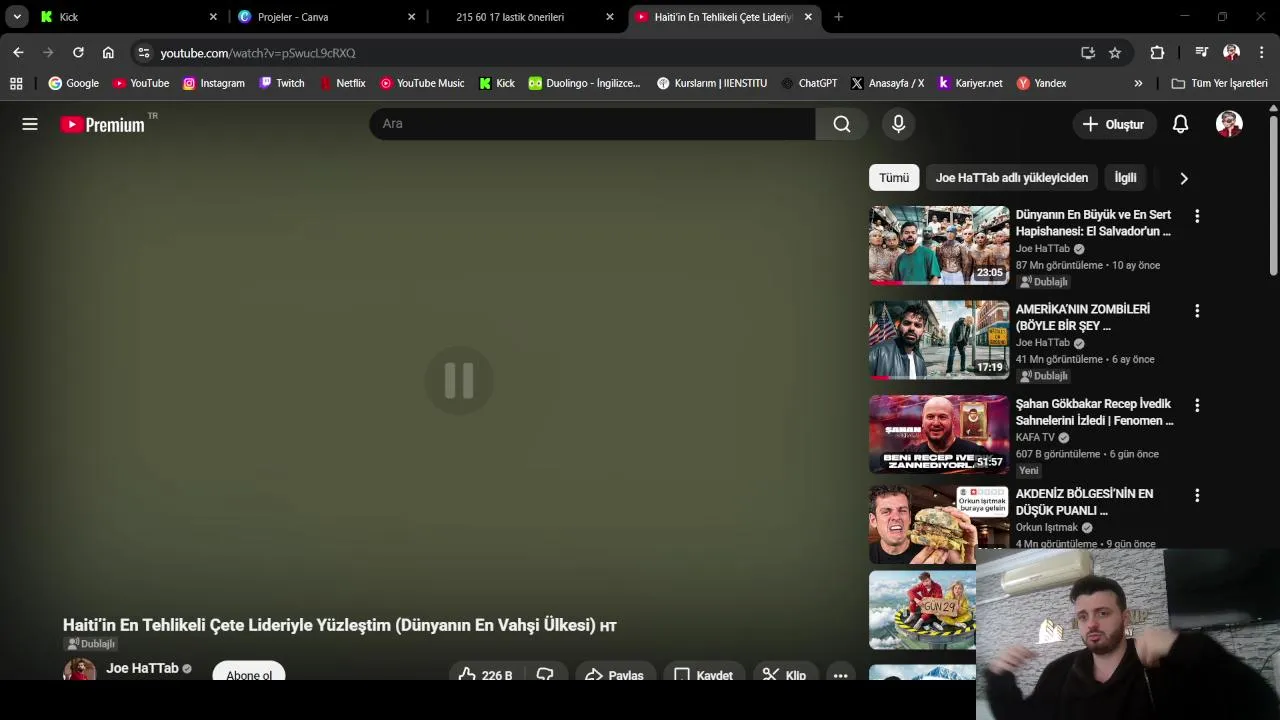This screenshot has height=720, width=1280.
Task: Visit Orkun Işıtmak channel name
Action: coord(1046,528)
